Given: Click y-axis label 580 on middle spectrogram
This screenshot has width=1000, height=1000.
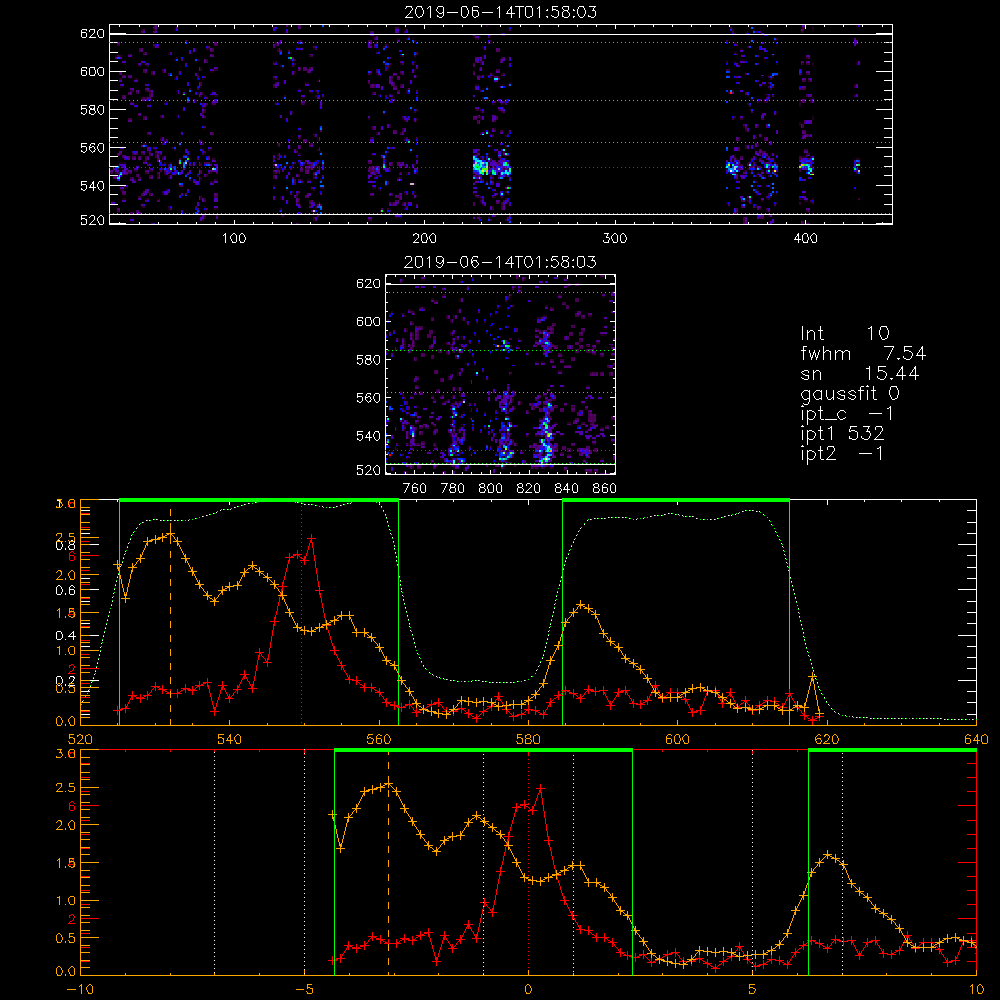Looking at the screenshot, I should pyautogui.click(x=369, y=360).
